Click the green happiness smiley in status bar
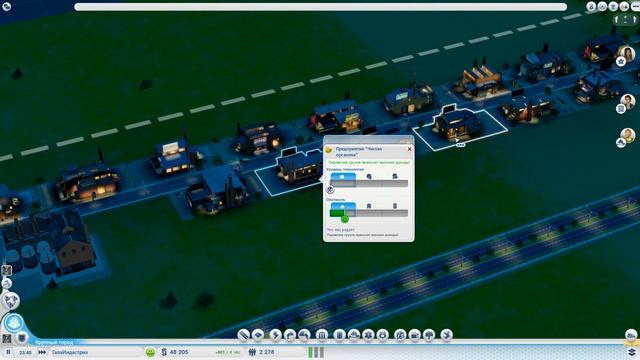Image resolution: width=640 pixels, height=360 pixels. pyautogui.click(x=150, y=352)
